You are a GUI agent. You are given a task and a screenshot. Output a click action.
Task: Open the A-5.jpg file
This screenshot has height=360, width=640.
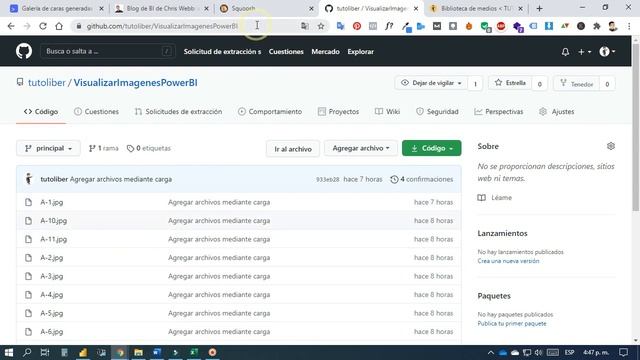coord(51,313)
